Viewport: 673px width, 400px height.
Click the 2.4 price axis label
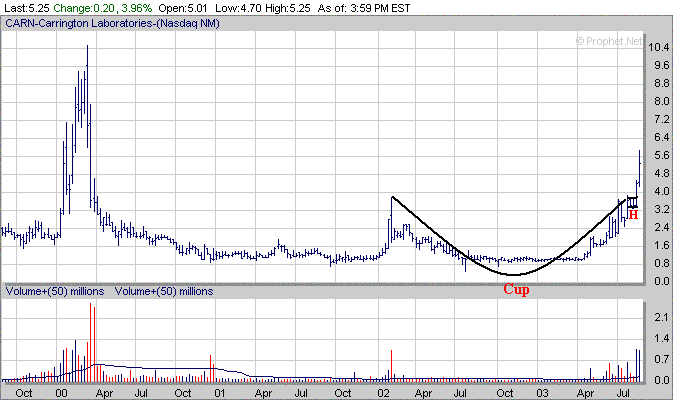661,227
